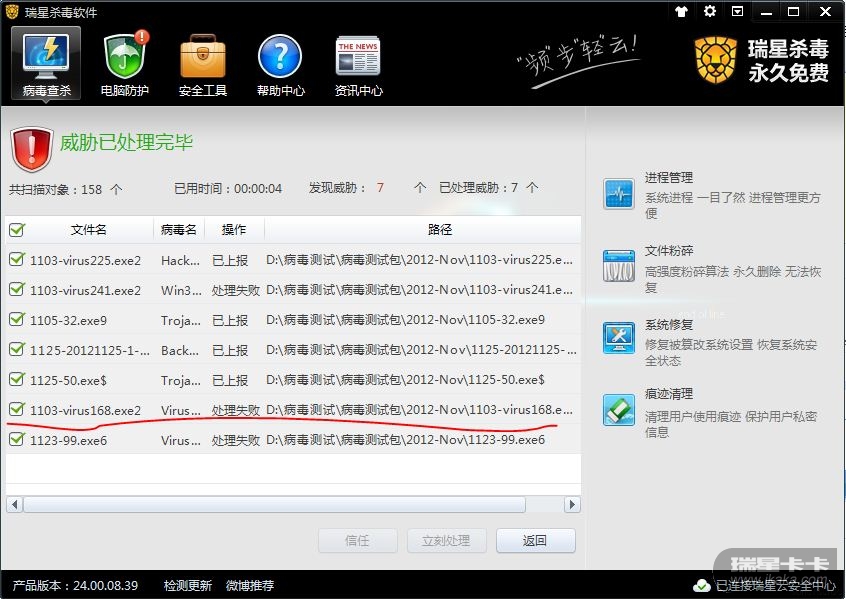Viewport: 846px width, 599px height.
Task: Open the 安全工具 toolbox tab
Action: tap(203, 63)
